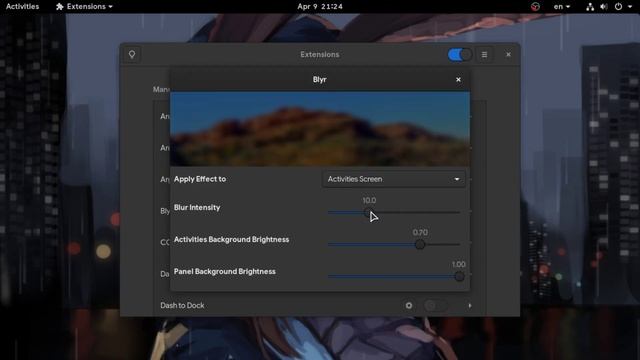Close the Blyr settings dialog
The width and height of the screenshot is (640, 360).
[x=458, y=80]
